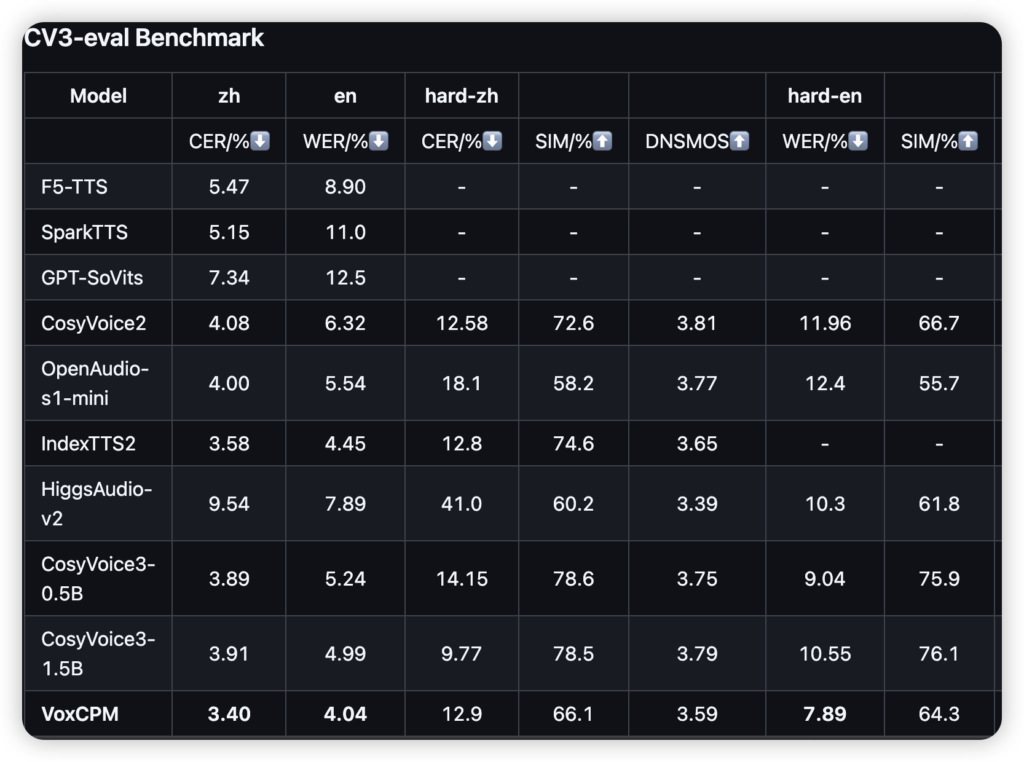1024x762 pixels.
Task: Click the "64.3" value for VoxCPM
Action: click(939, 714)
